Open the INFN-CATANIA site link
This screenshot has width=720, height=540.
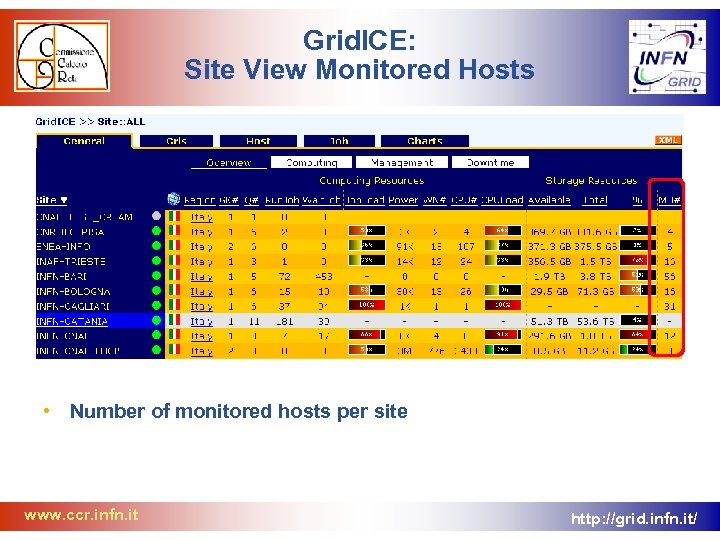click(x=72, y=321)
